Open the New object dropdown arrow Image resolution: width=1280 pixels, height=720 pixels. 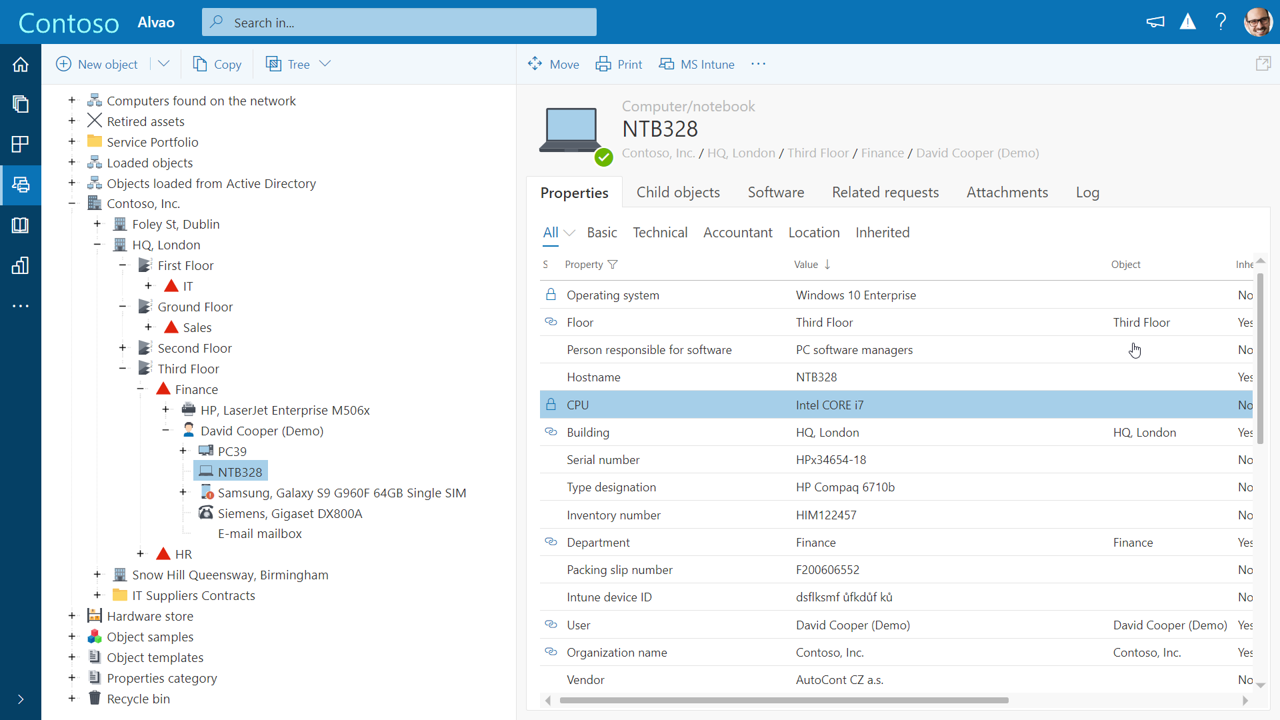click(163, 64)
